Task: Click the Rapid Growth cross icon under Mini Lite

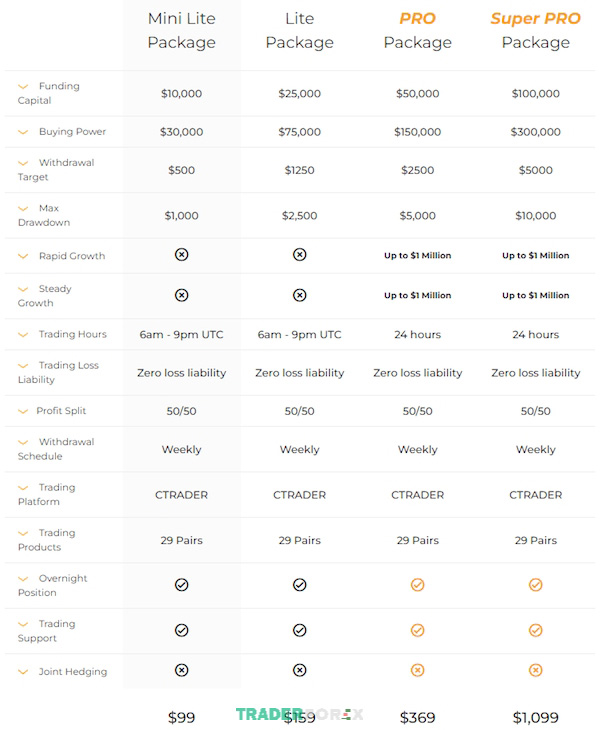Action: click(x=182, y=255)
